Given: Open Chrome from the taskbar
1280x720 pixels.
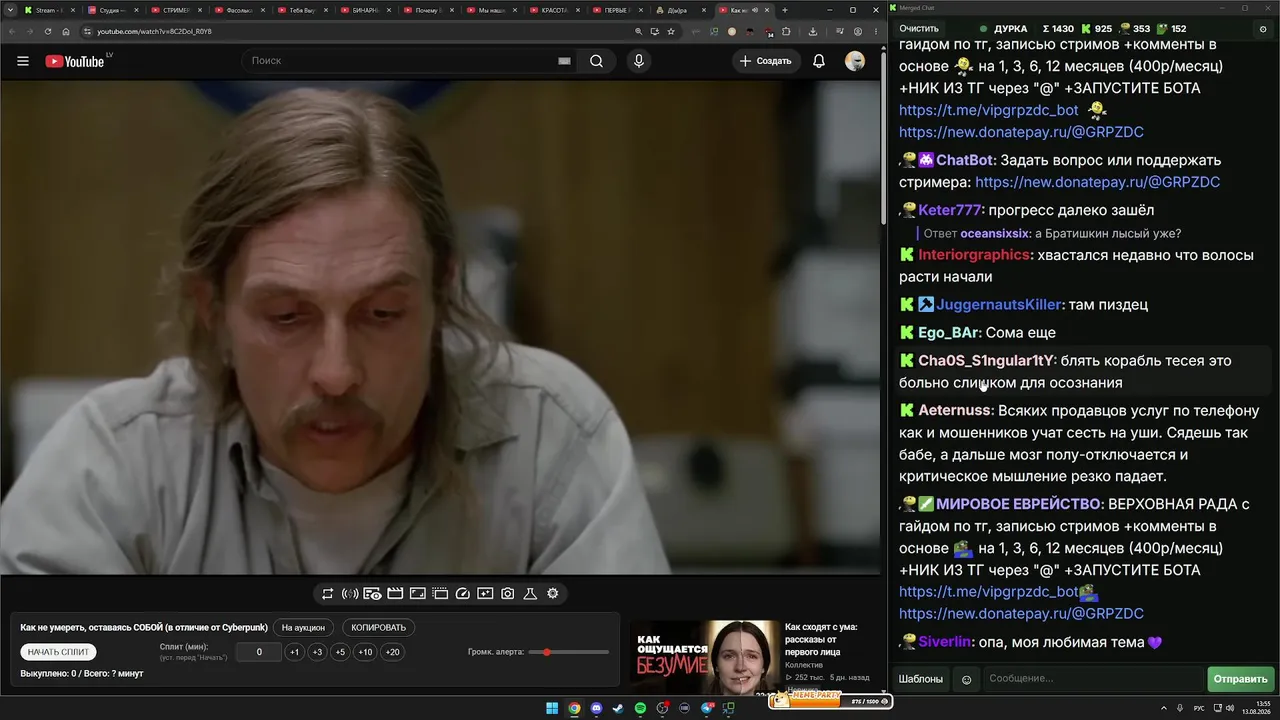Looking at the screenshot, I should [x=574, y=709].
